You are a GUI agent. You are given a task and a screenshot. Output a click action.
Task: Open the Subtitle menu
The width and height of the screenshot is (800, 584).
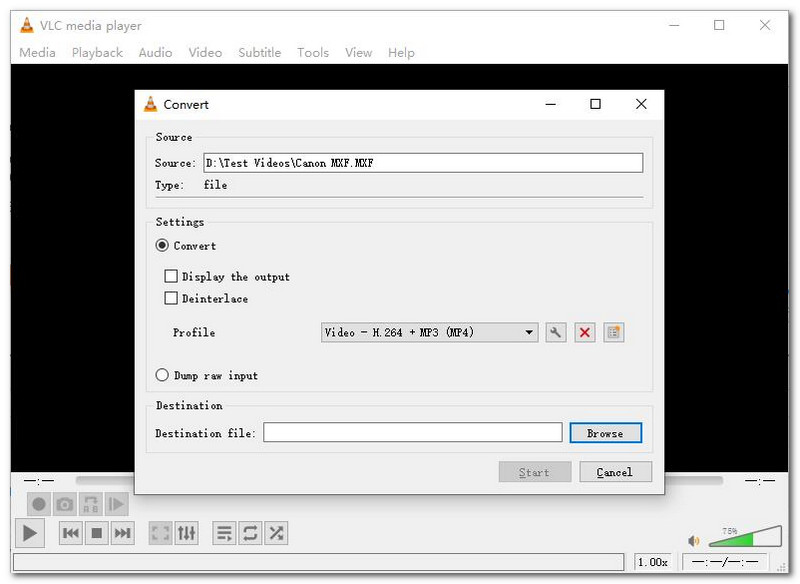(259, 53)
